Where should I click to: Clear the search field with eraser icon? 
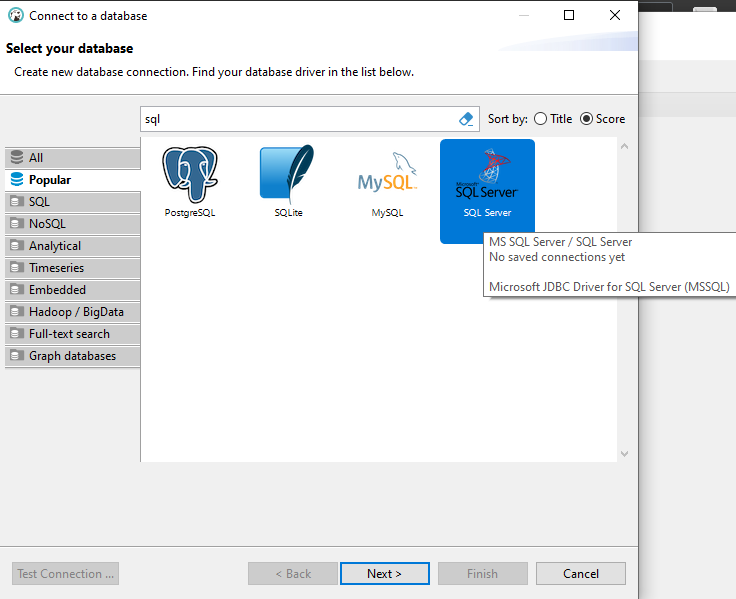pyautogui.click(x=466, y=119)
